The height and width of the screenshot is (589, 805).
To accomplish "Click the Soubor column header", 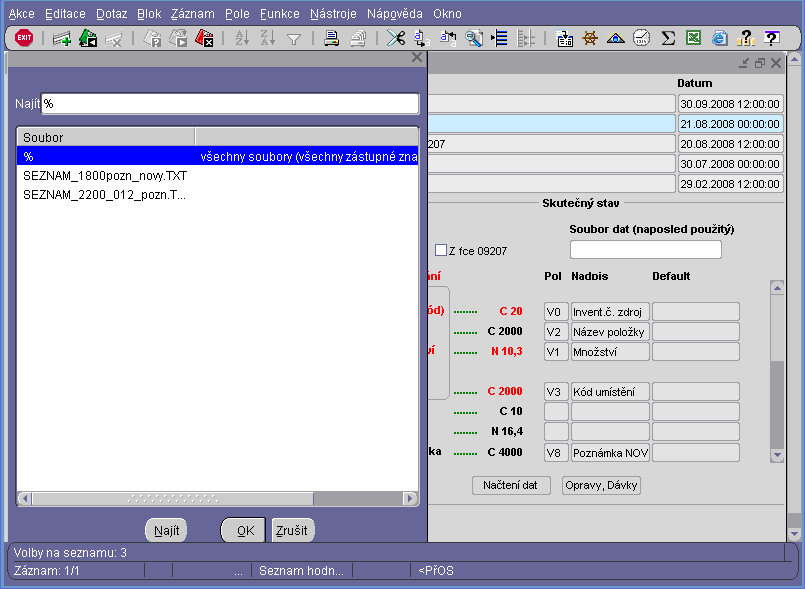I will point(106,137).
